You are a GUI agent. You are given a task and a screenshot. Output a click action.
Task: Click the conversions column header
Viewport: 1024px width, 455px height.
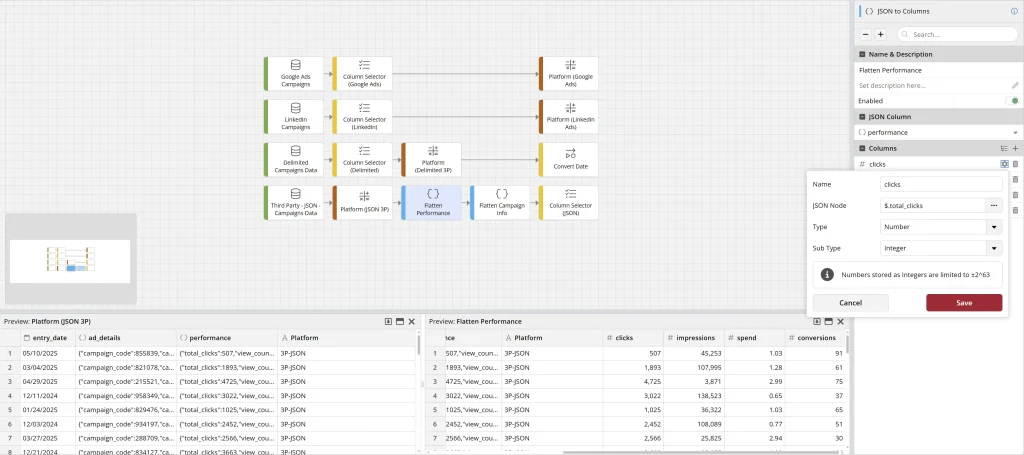[x=815, y=337]
